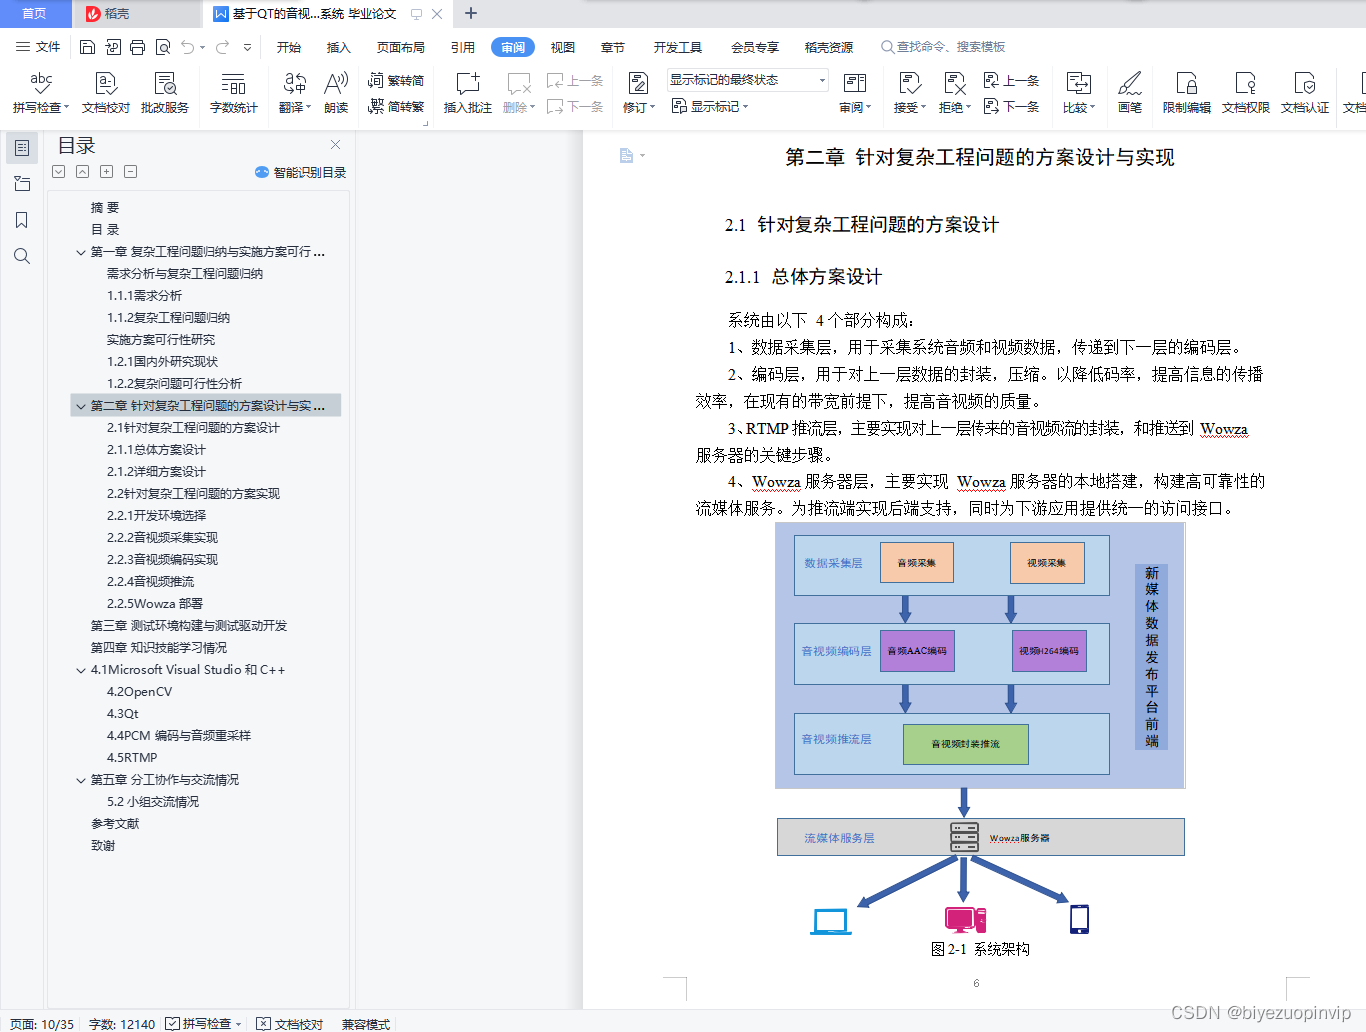
Task: Collapse the 第二章 chapter in the outline tree
Action: click(81, 405)
